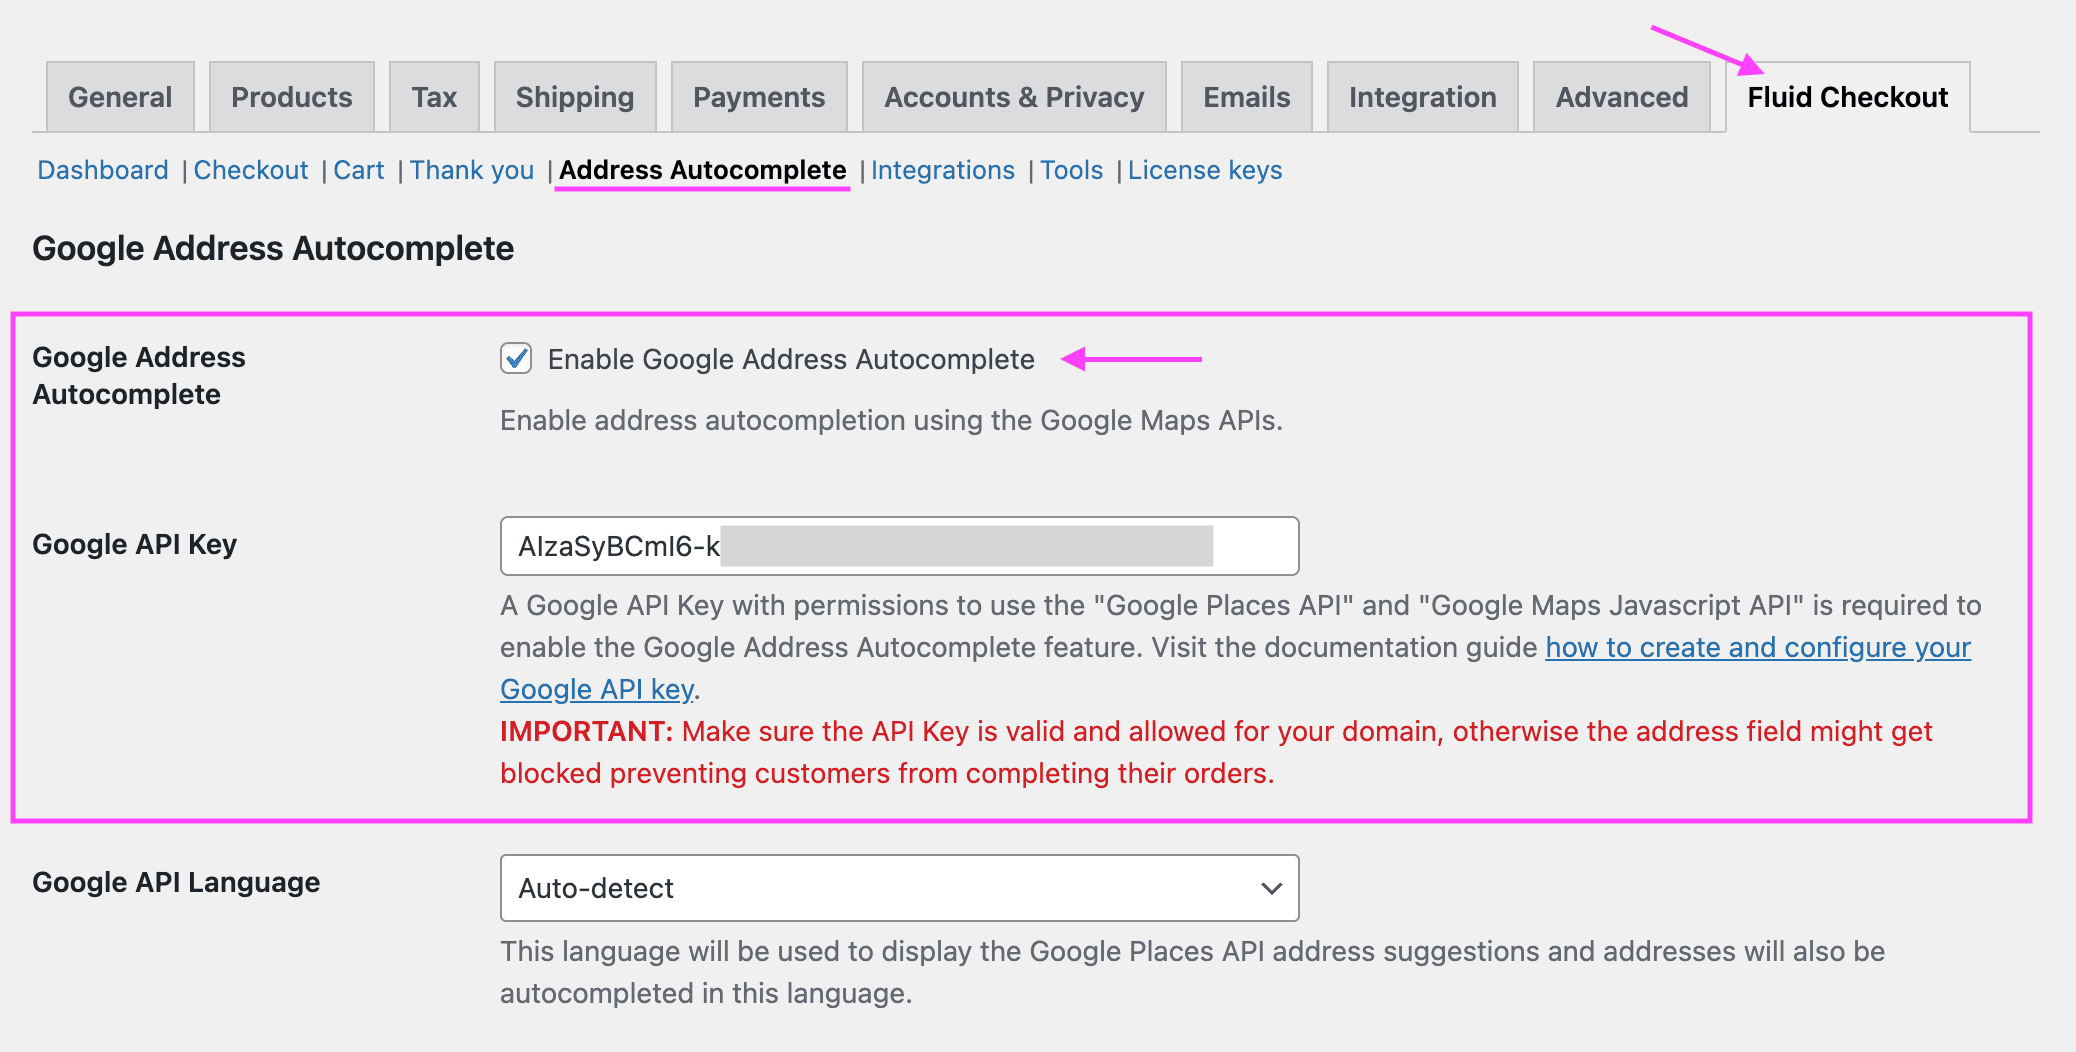
Task: Disable Google Address Autocomplete checkbox
Action: coord(515,359)
